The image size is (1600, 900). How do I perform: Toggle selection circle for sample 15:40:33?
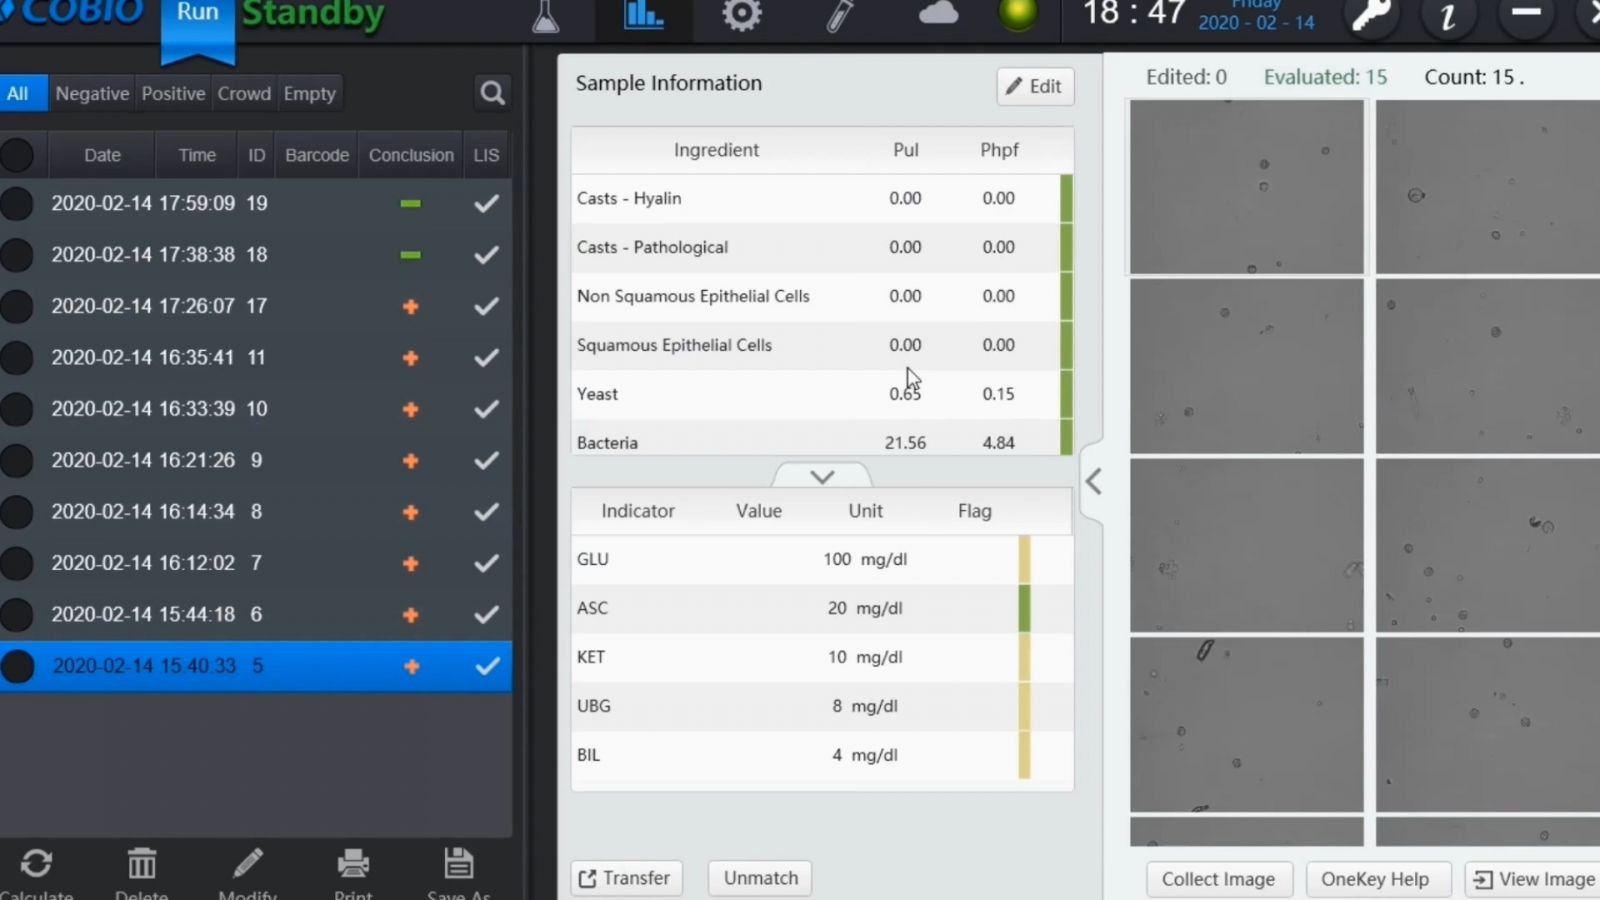17,666
